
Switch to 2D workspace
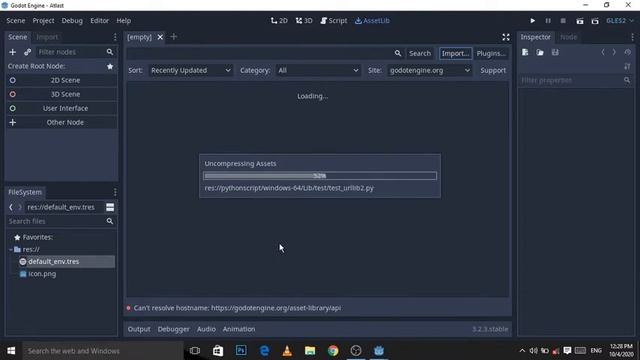point(279,20)
